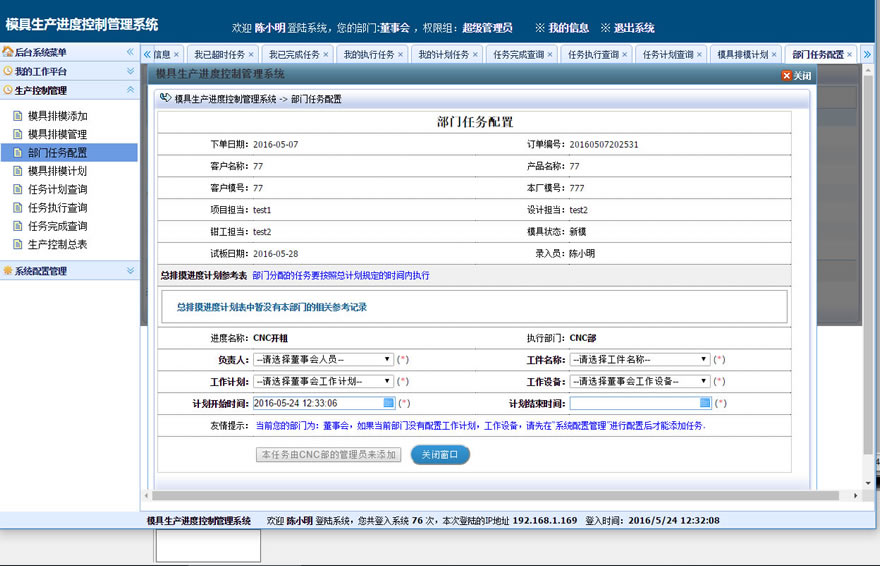Open 任务完成查询 in sidebar

coord(57,226)
